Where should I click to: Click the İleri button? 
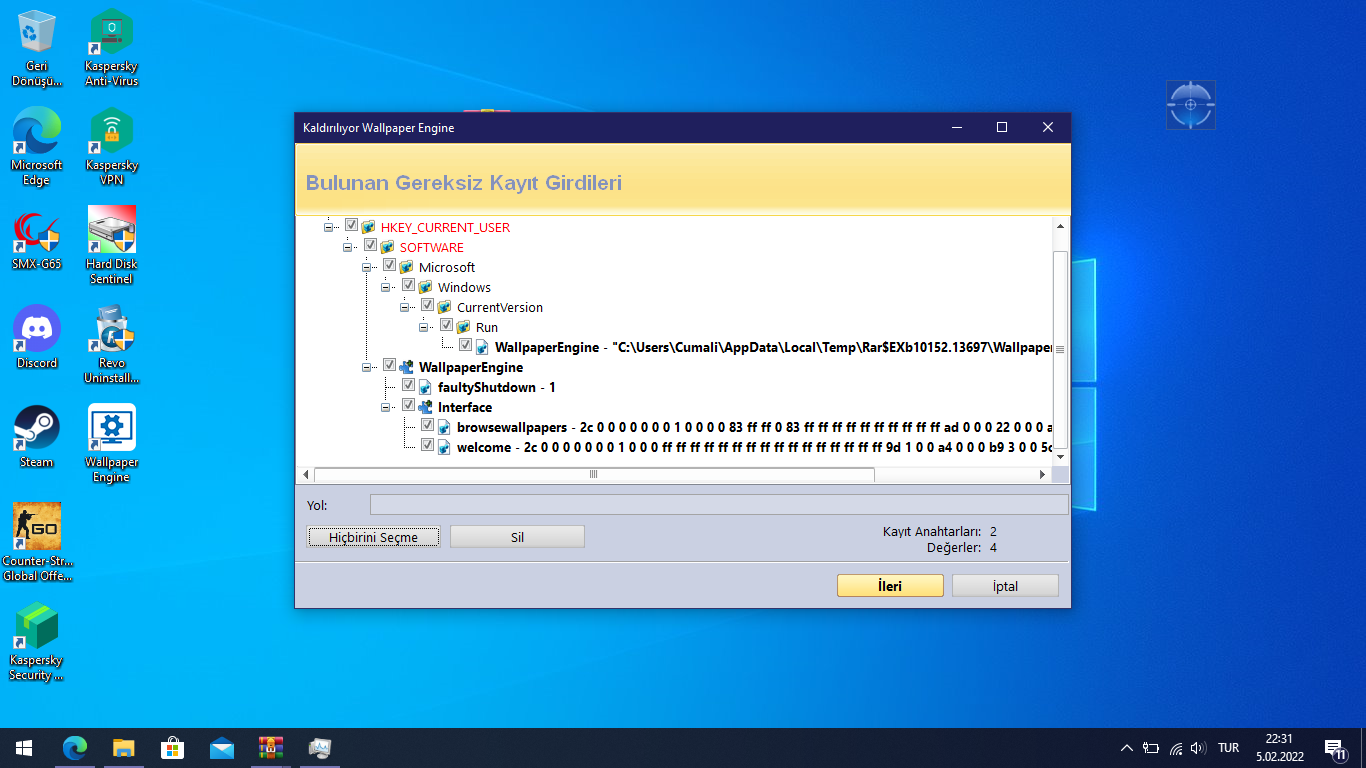(x=890, y=586)
